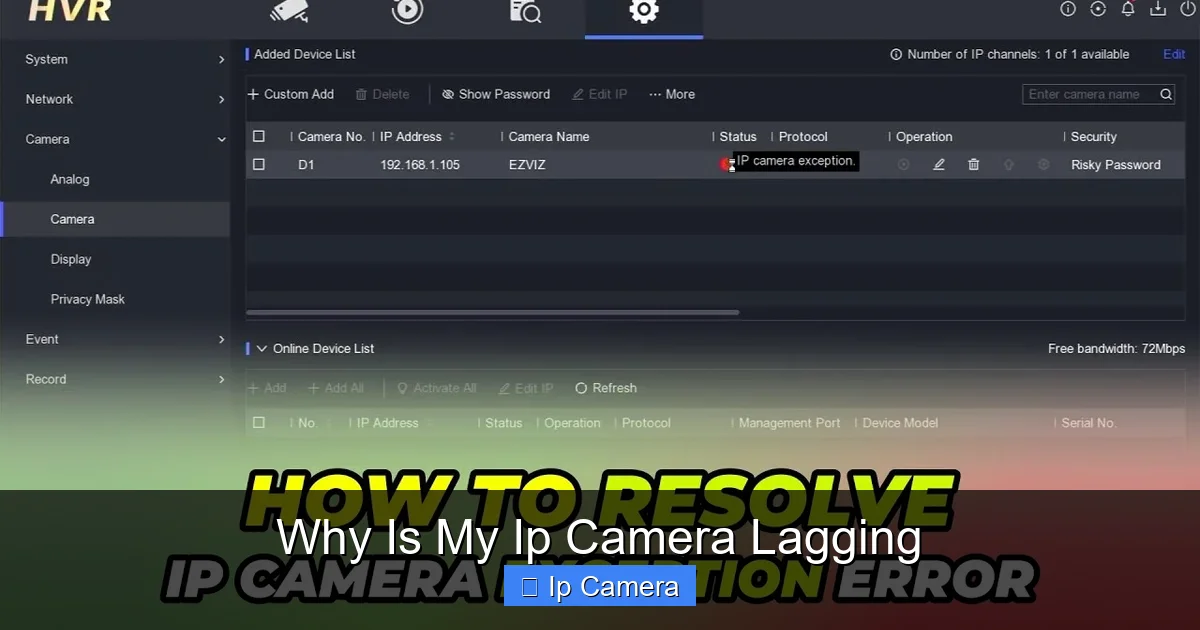Tick the checkbox for camera D1

tap(259, 164)
